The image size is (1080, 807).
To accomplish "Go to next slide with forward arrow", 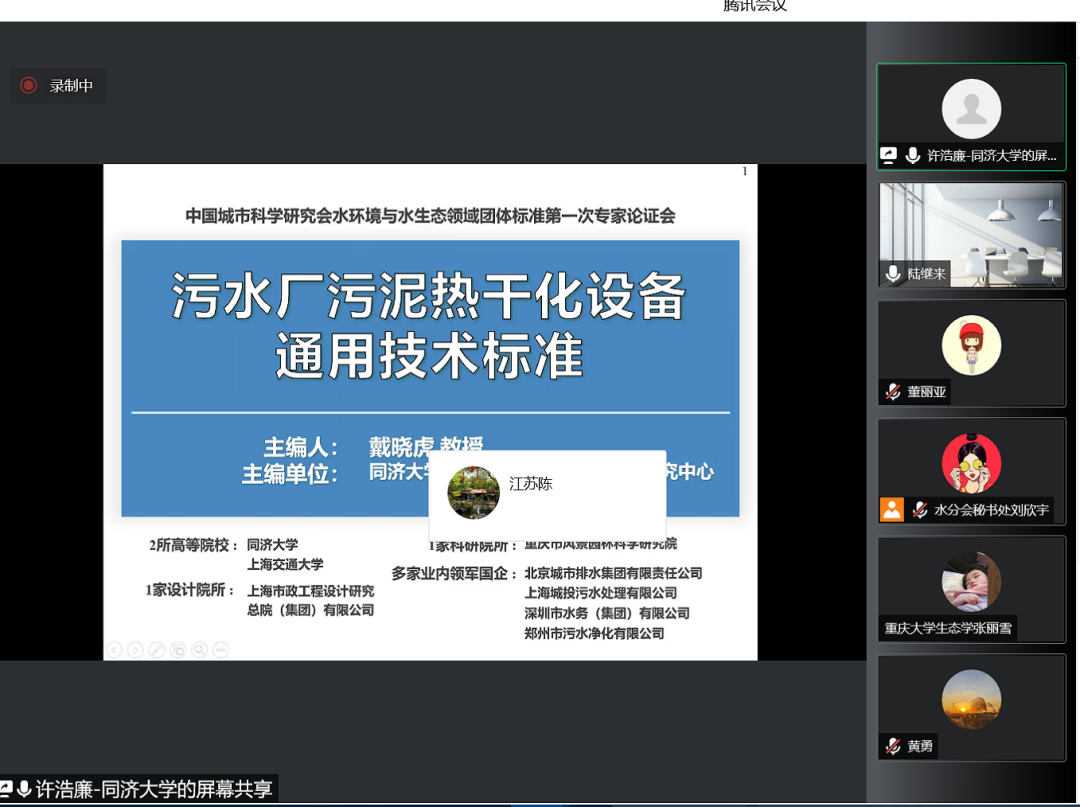I will [136, 649].
